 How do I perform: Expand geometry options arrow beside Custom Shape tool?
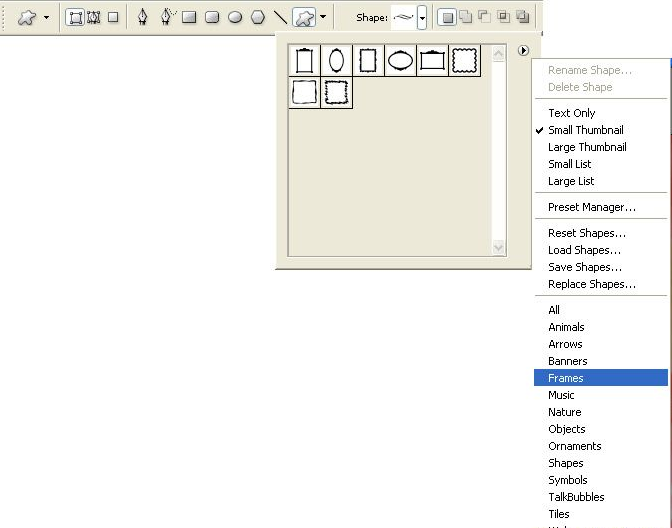coord(323,17)
